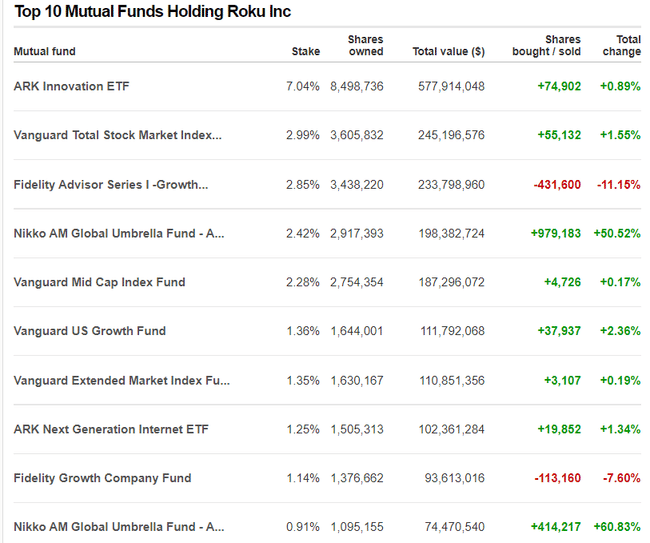The width and height of the screenshot is (650, 543).
Task: Sort by Shares bought / sold header
Action: [x=546, y=45]
